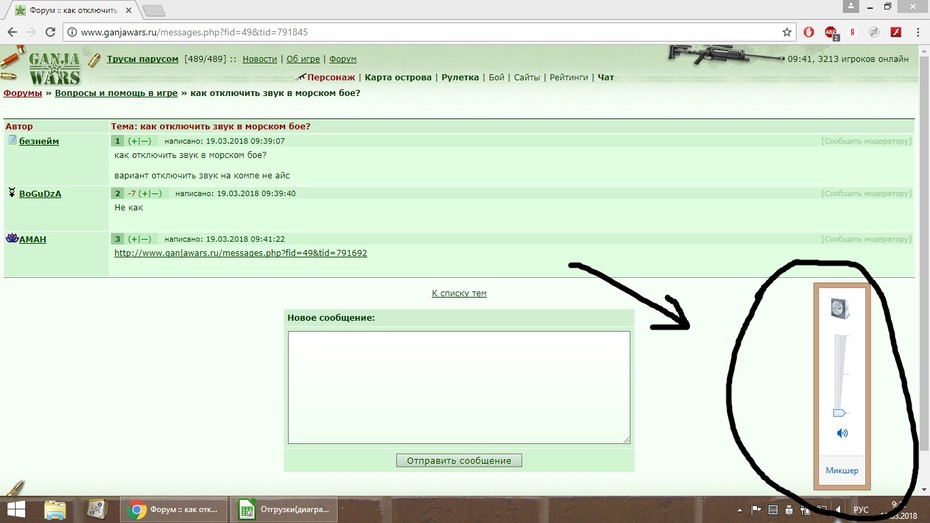The width and height of the screenshot is (930, 523).
Task: Open the Форум link in the header
Action: [343, 59]
